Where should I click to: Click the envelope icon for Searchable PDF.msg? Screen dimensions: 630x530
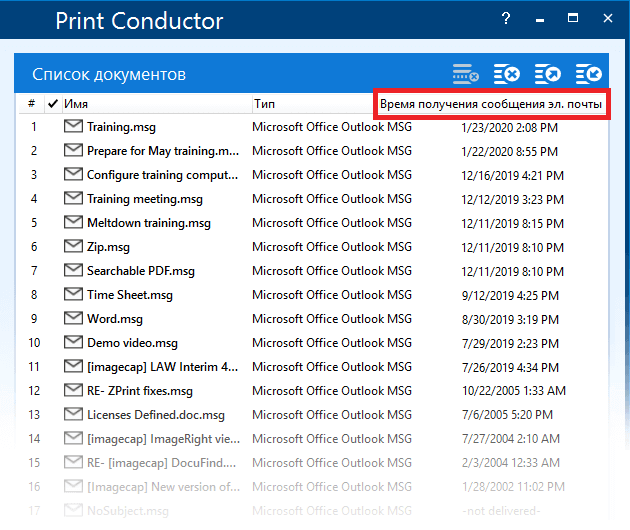coord(73,270)
